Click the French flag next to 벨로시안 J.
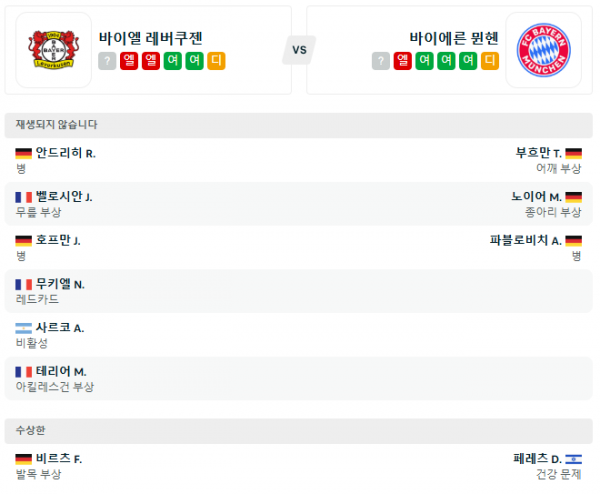Image resolution: width=600 pixels, height=494 pixels. click(x=24, y=197)
